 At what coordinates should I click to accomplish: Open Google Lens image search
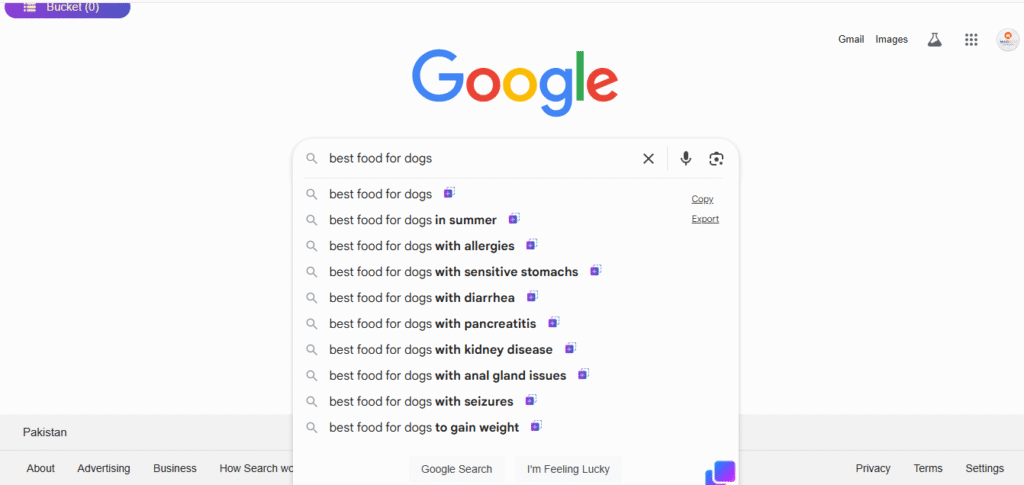(x=716, y=158)
